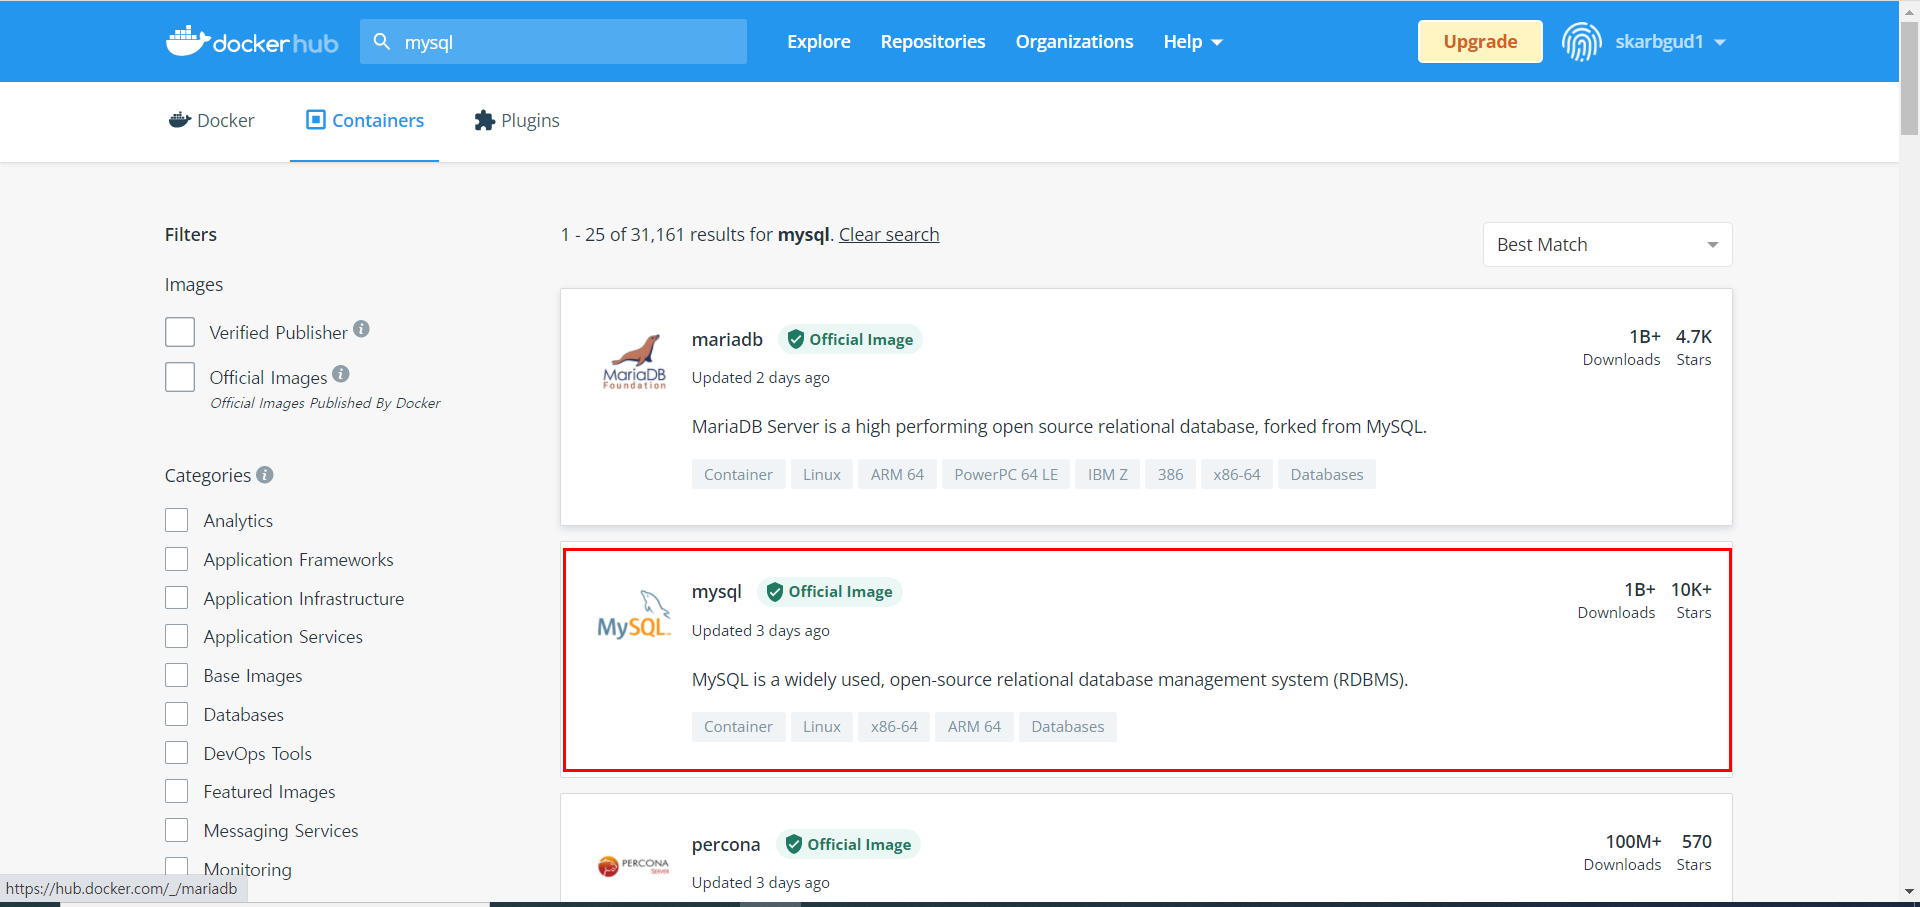This screenshot has width=1920, height=907.
Task: Click x86-64 tag on mysql card
Action: (x=894, y=727)
